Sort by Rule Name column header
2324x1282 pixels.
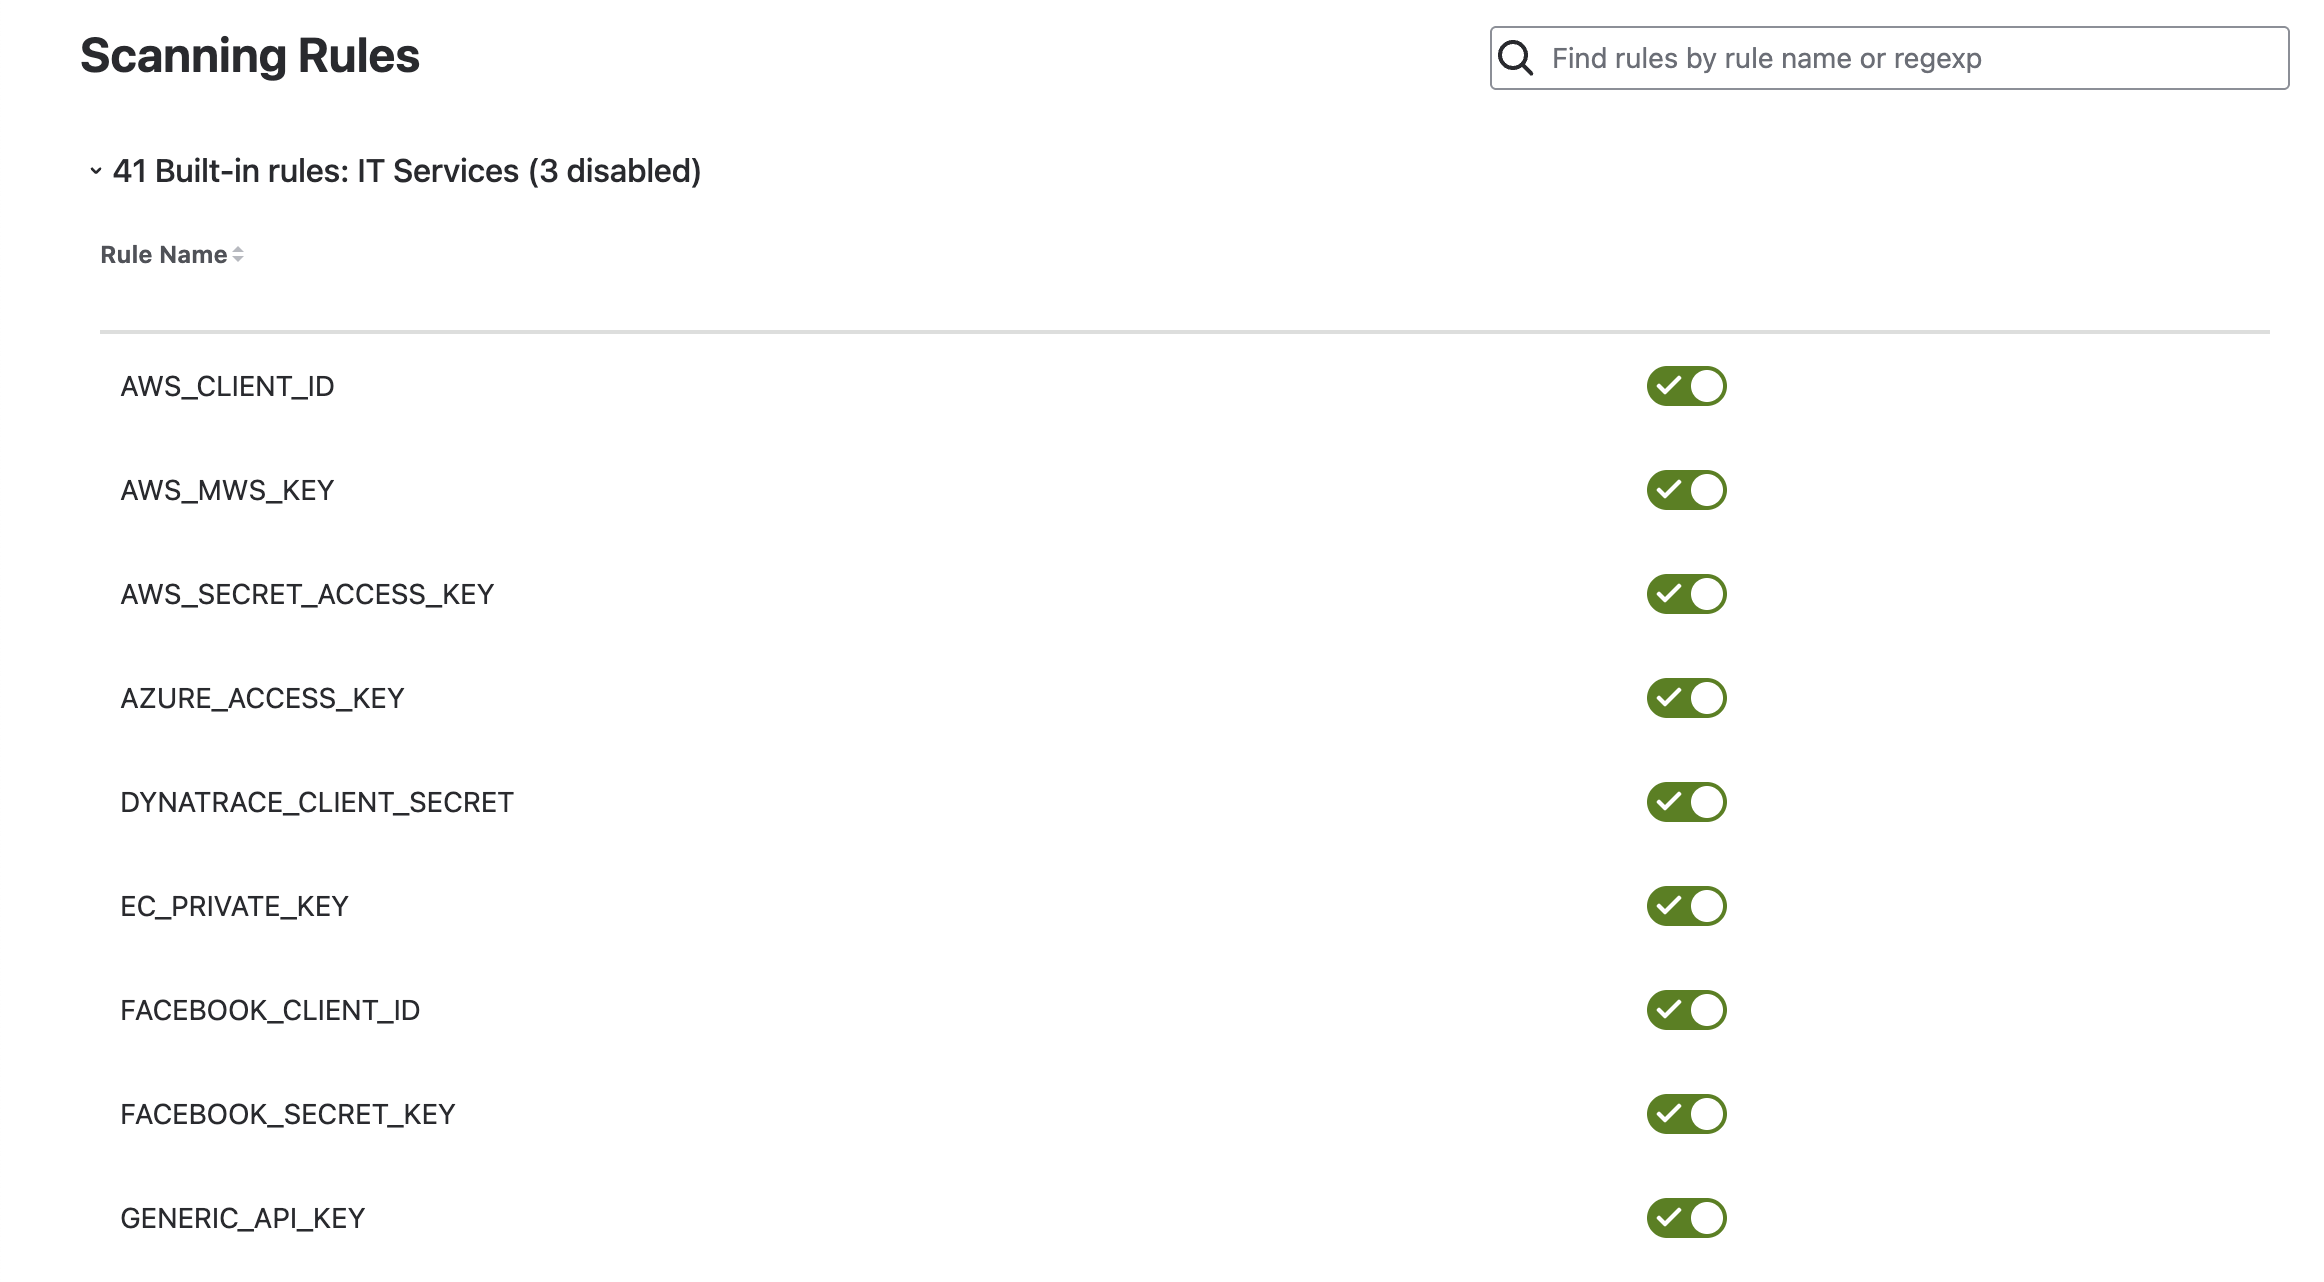(x=164, y=255)
